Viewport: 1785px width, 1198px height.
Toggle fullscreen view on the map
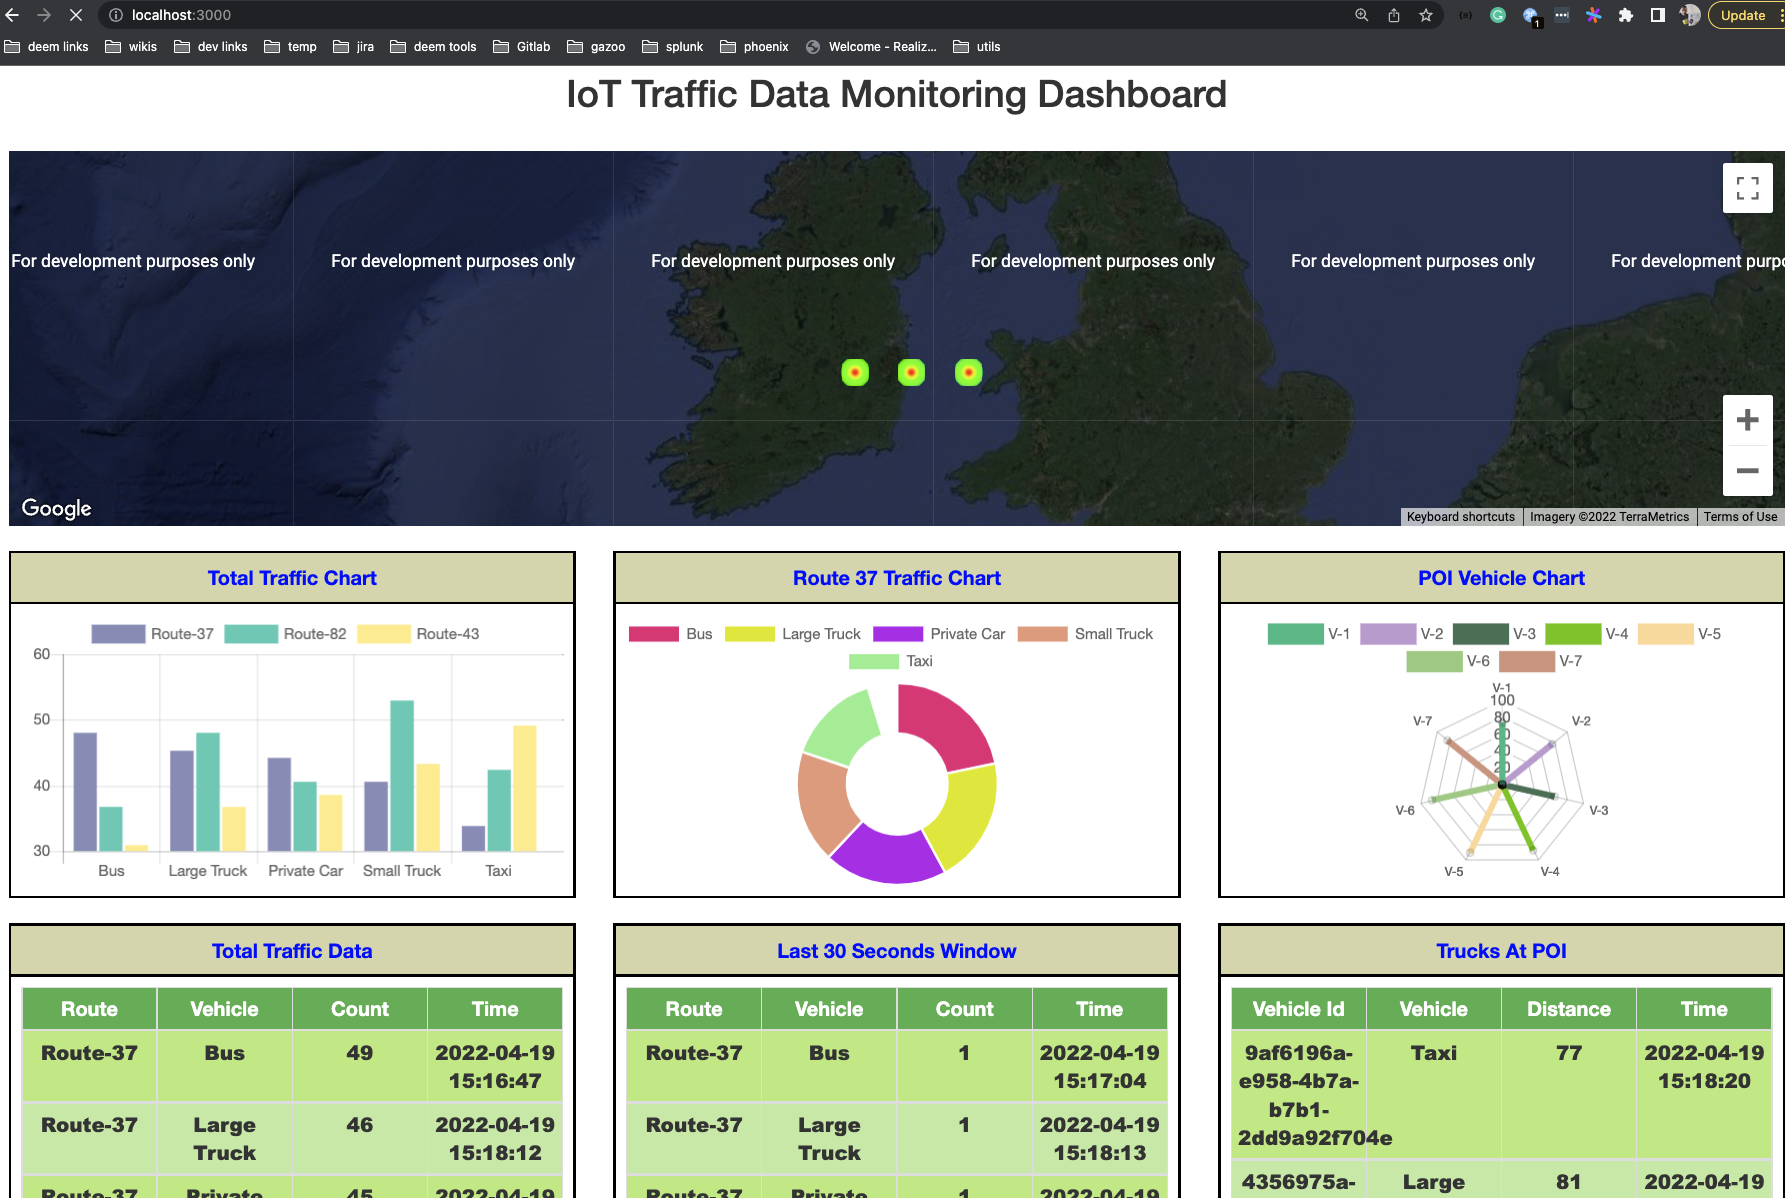pos(1747,188)
